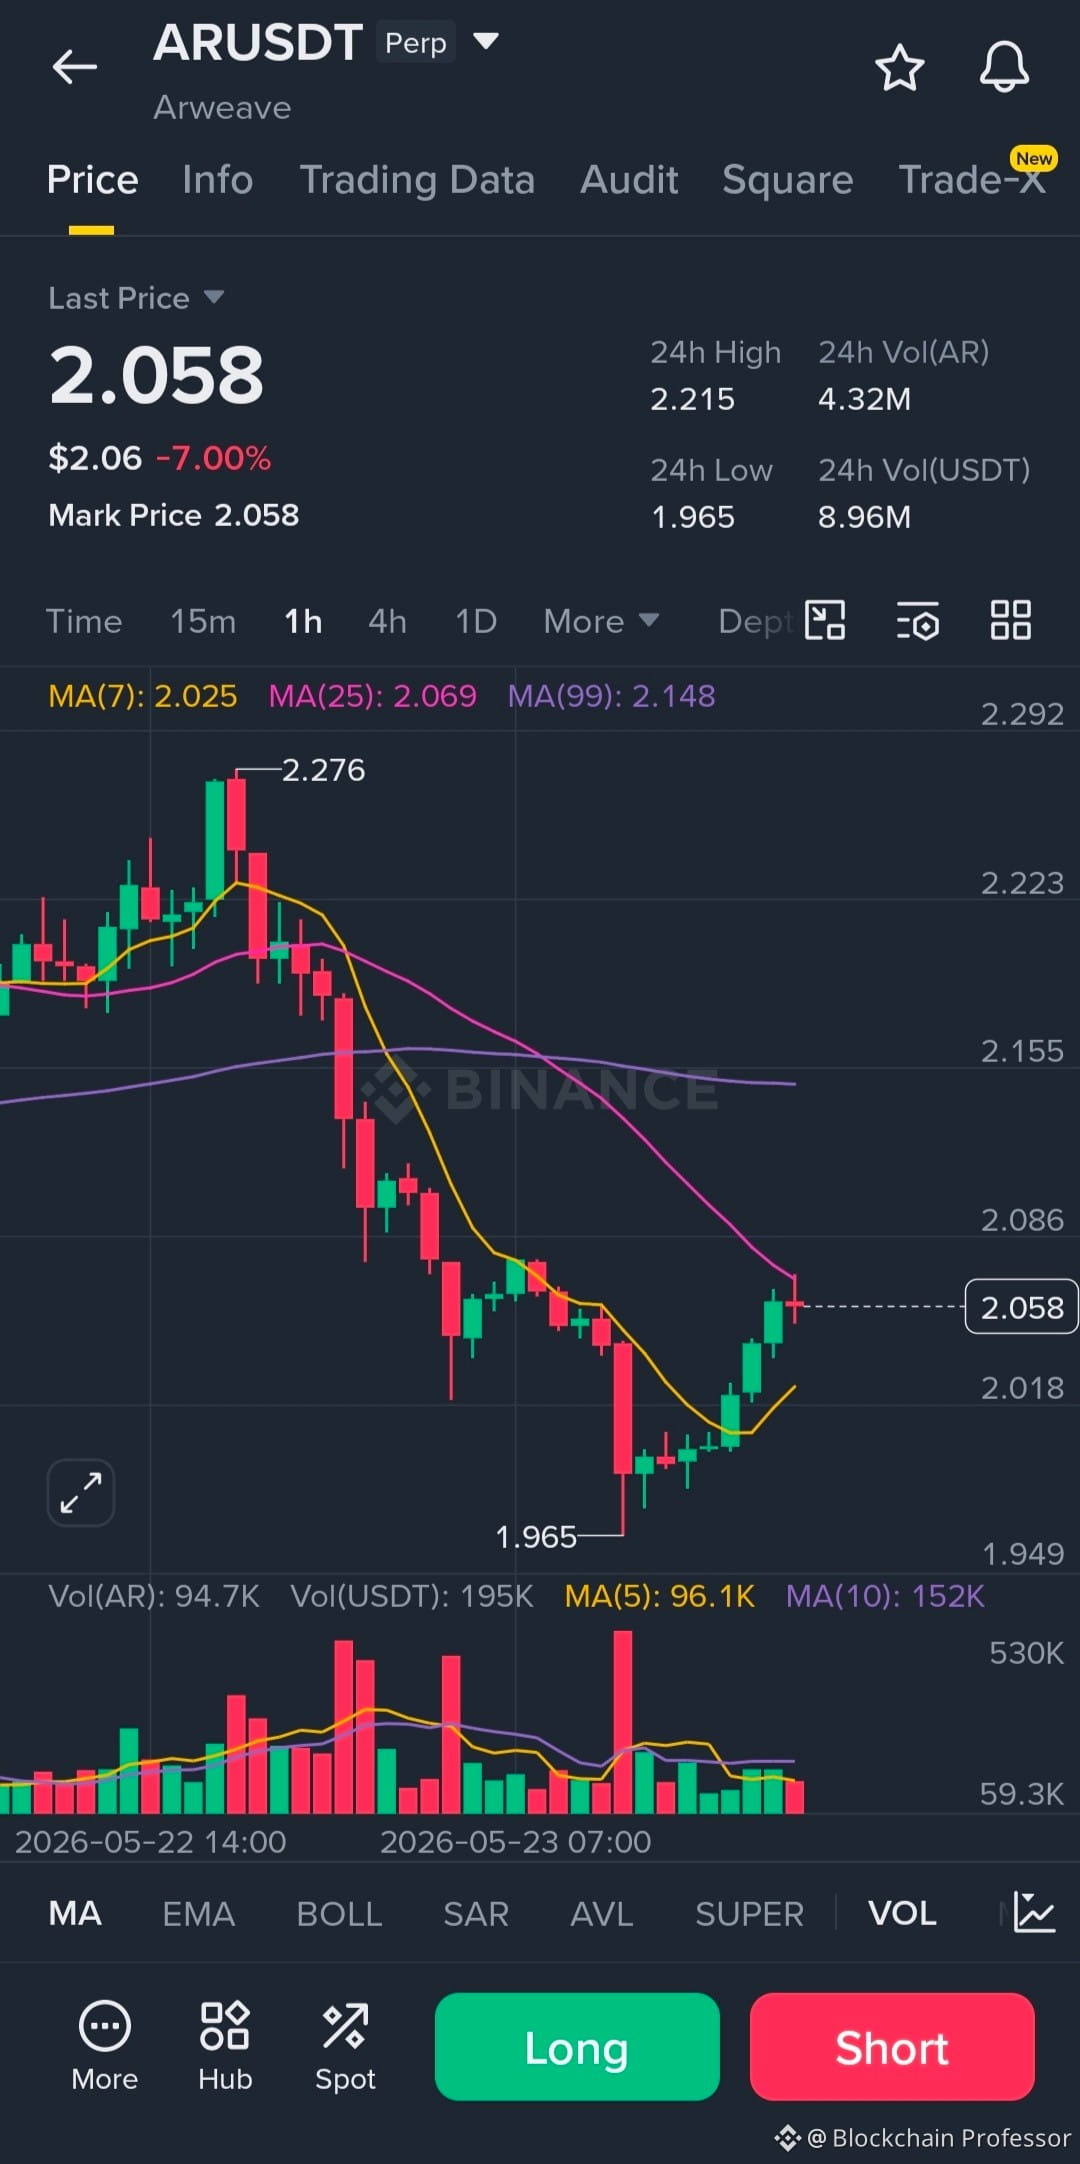This screenshot has width=1080, height=2164.
Task: Open the Trading Data tab
Action: click(417, 180)
